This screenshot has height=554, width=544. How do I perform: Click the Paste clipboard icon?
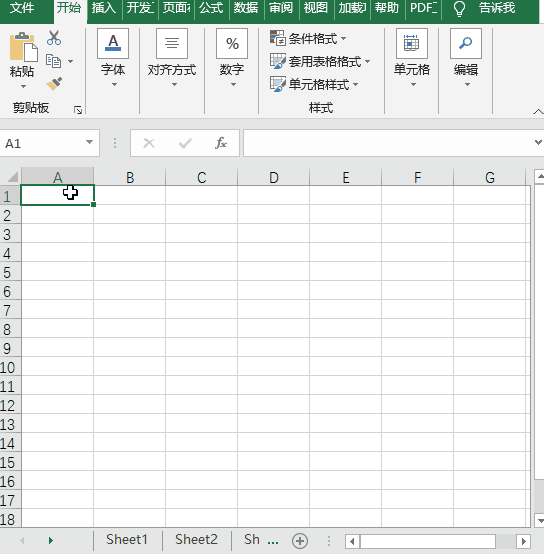tap(23, 47)
